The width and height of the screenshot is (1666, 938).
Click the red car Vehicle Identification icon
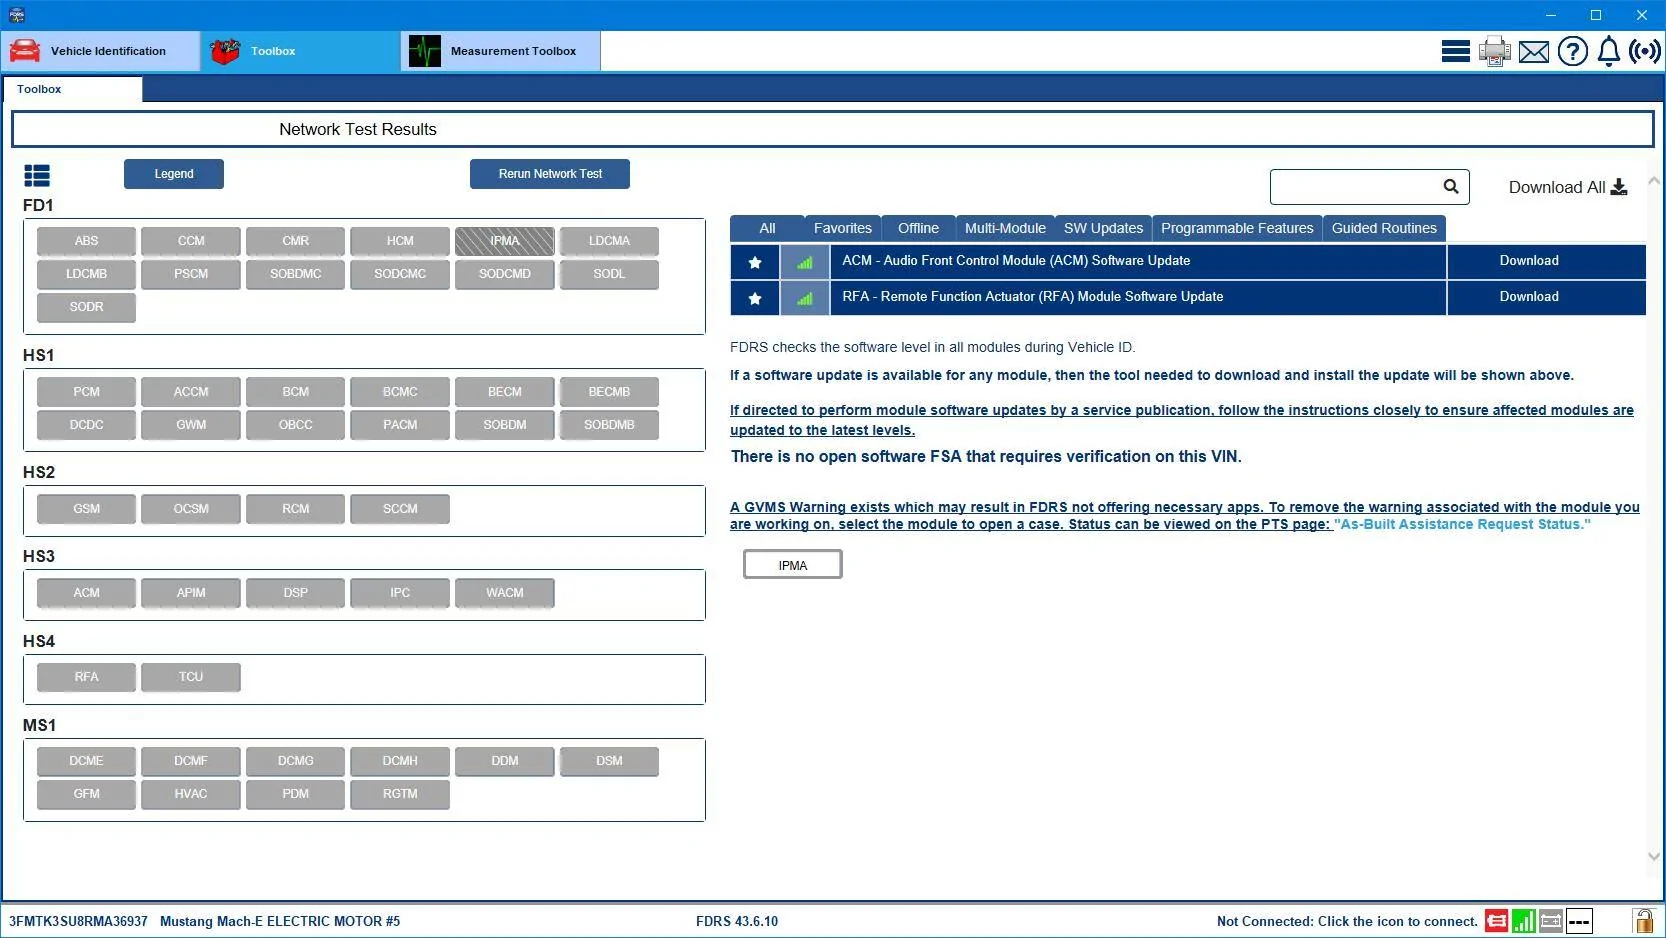[x=25, y=51]
